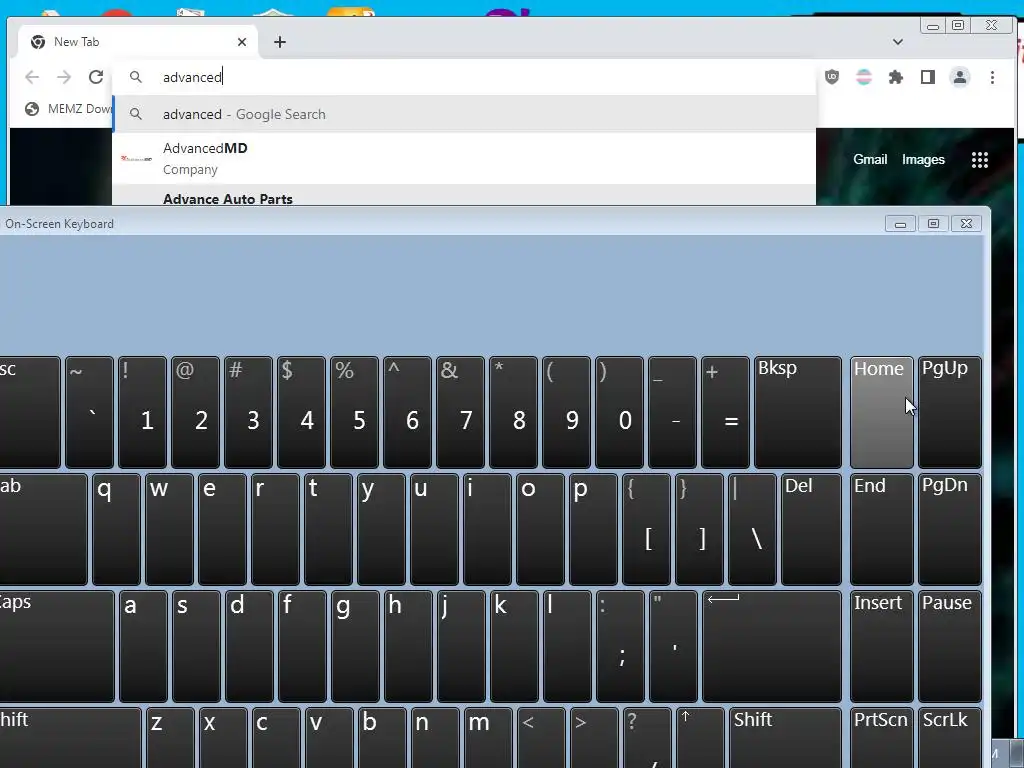Choose the 'advanced - Google Search' suggestion
1024x768 pixels.
tap(464, 114)
